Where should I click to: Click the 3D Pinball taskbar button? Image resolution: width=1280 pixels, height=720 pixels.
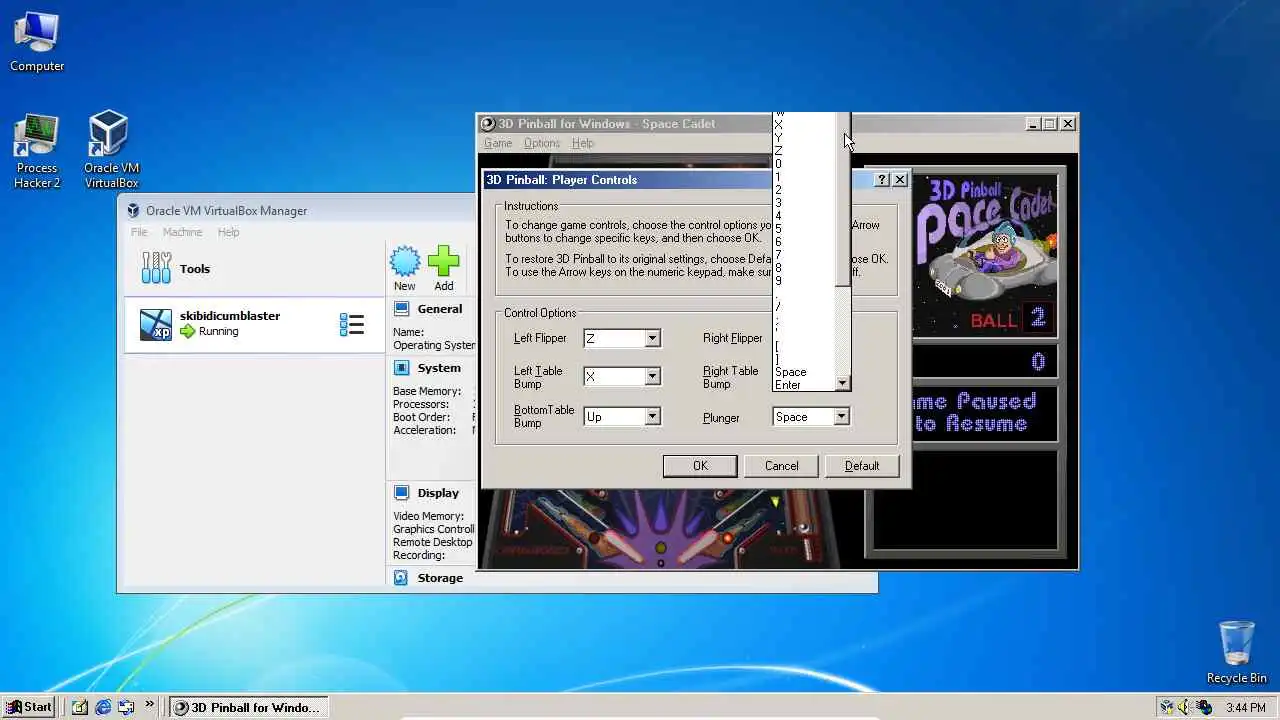click(x=247, y=707)
